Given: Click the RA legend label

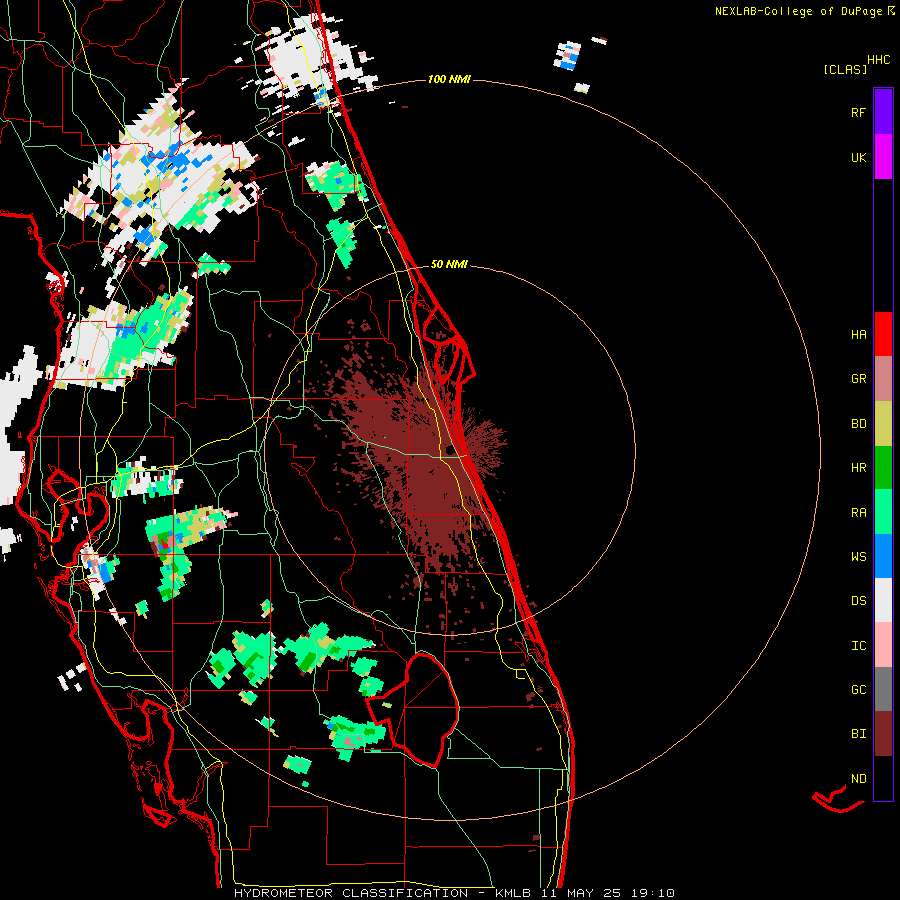Looking at the screenshot, I should pos(858,512).
